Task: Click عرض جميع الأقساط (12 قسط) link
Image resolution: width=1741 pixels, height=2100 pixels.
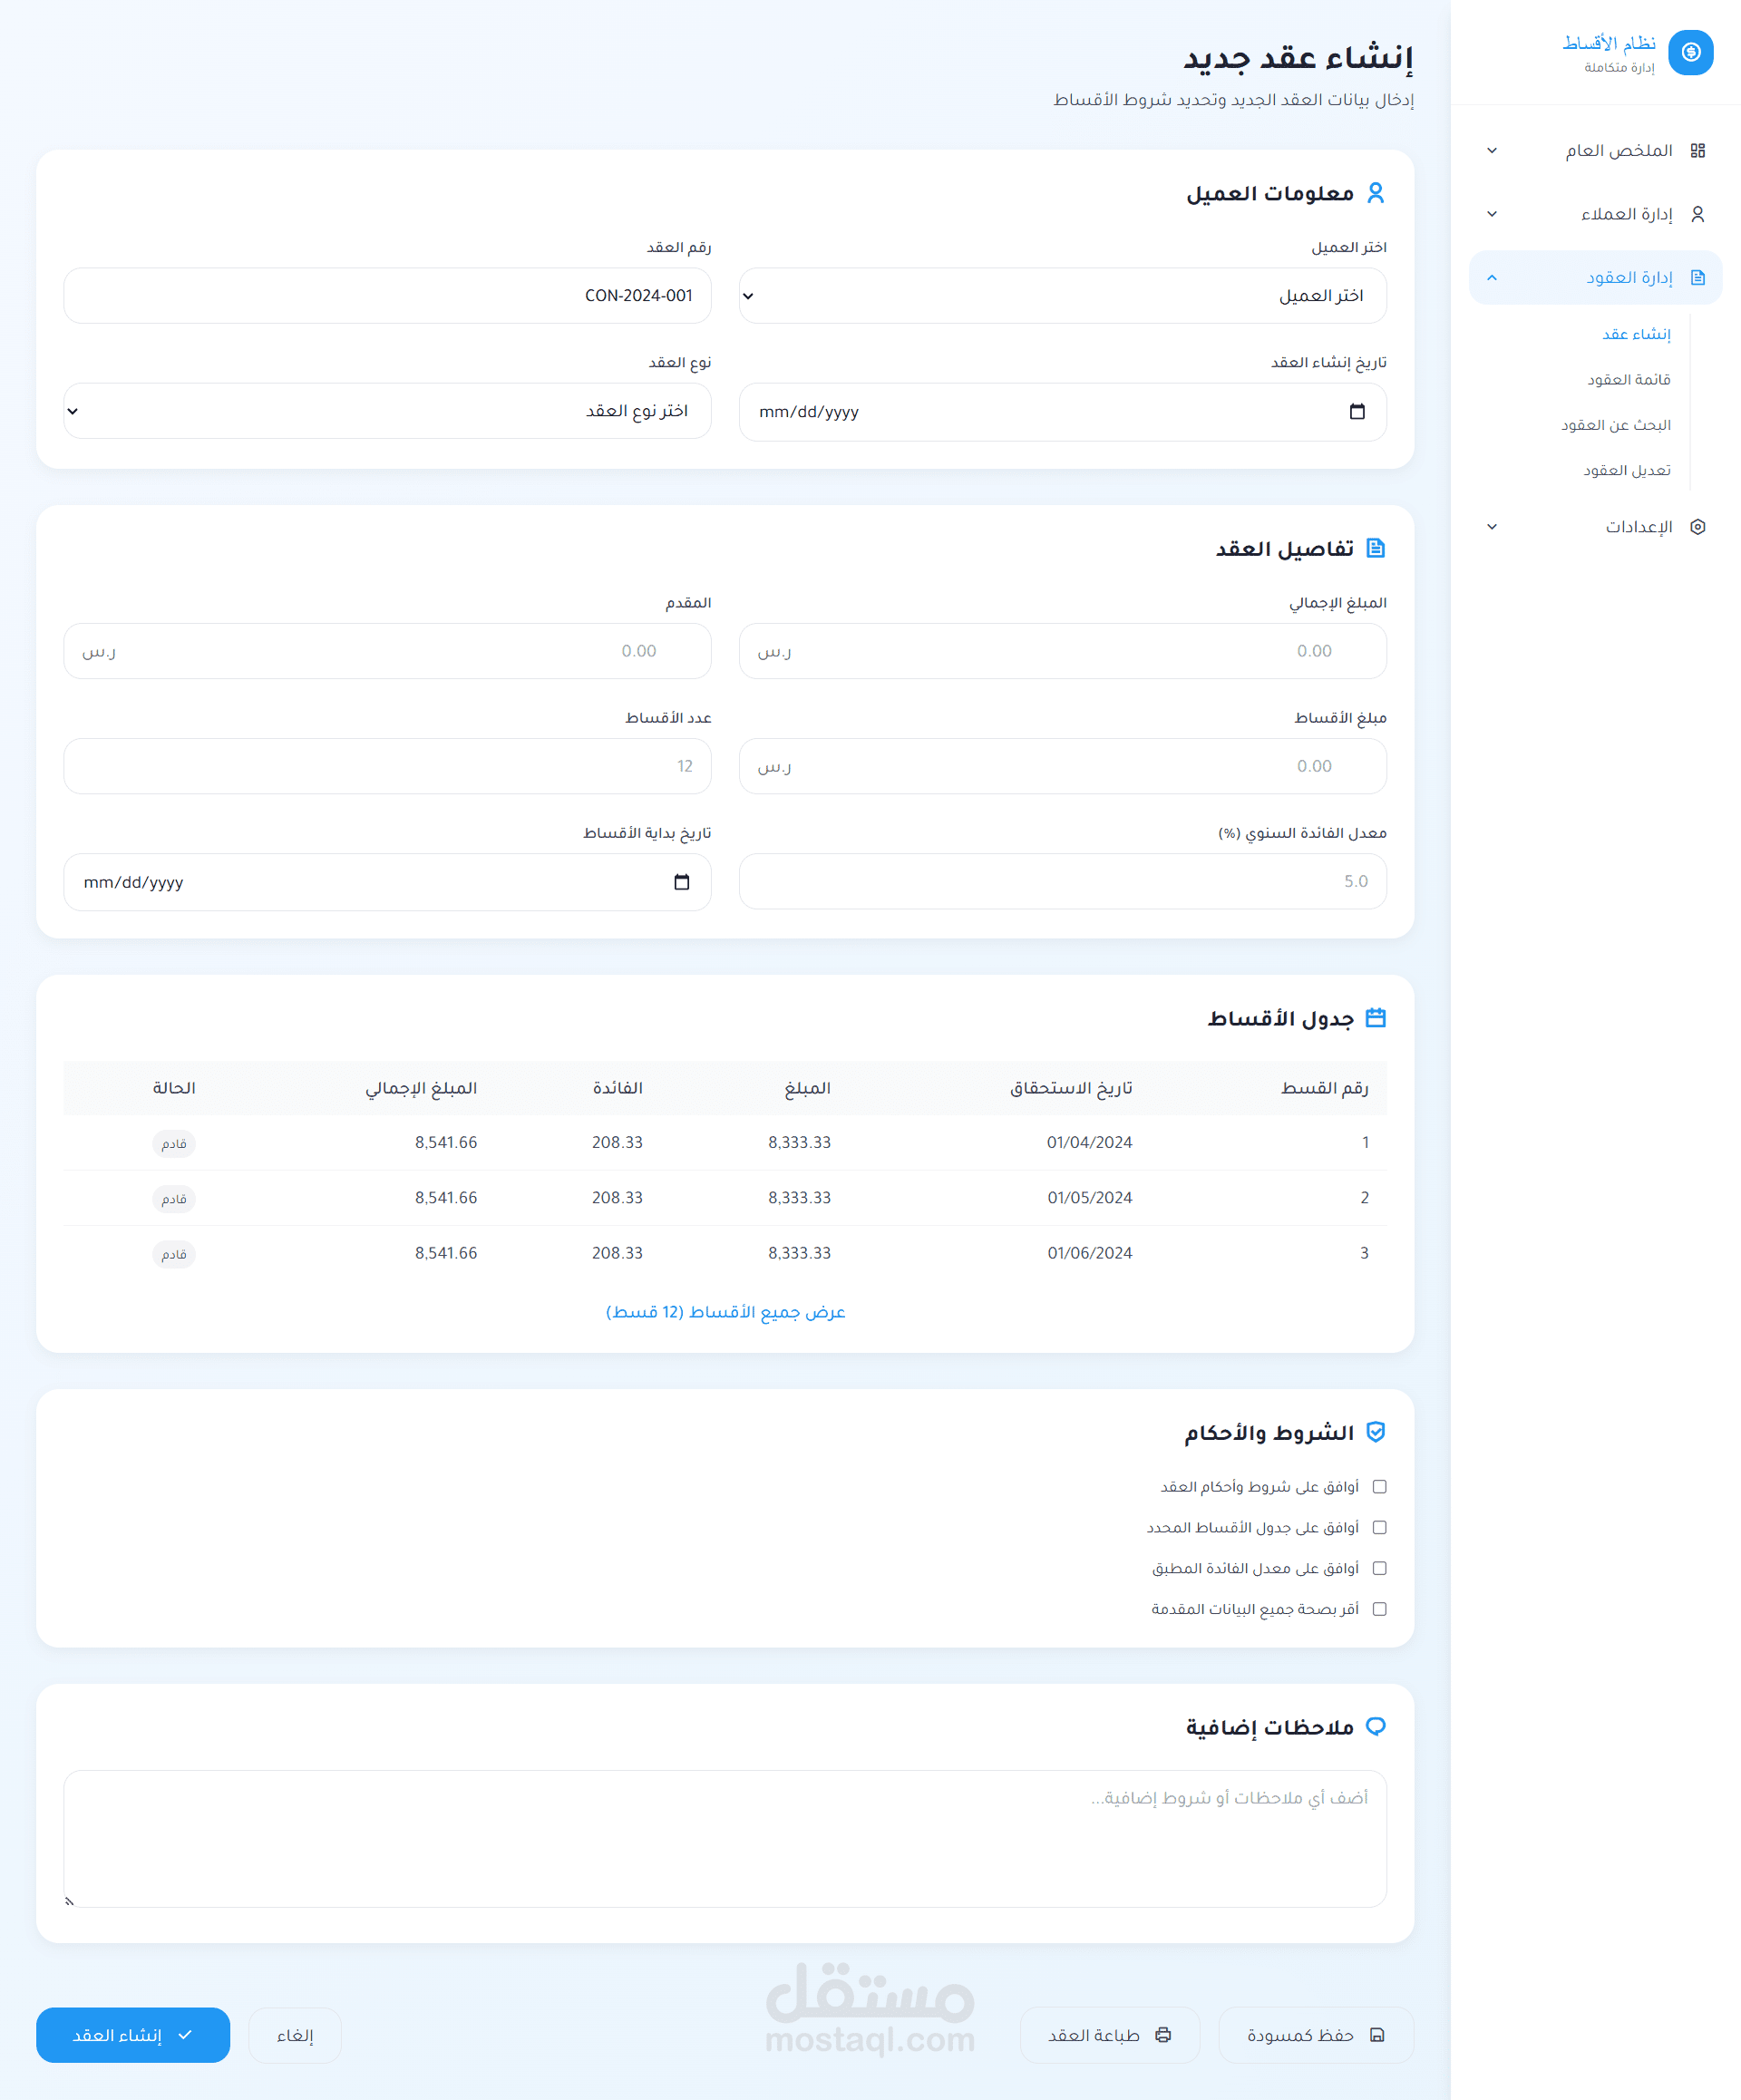Action: click(725, 1312)
